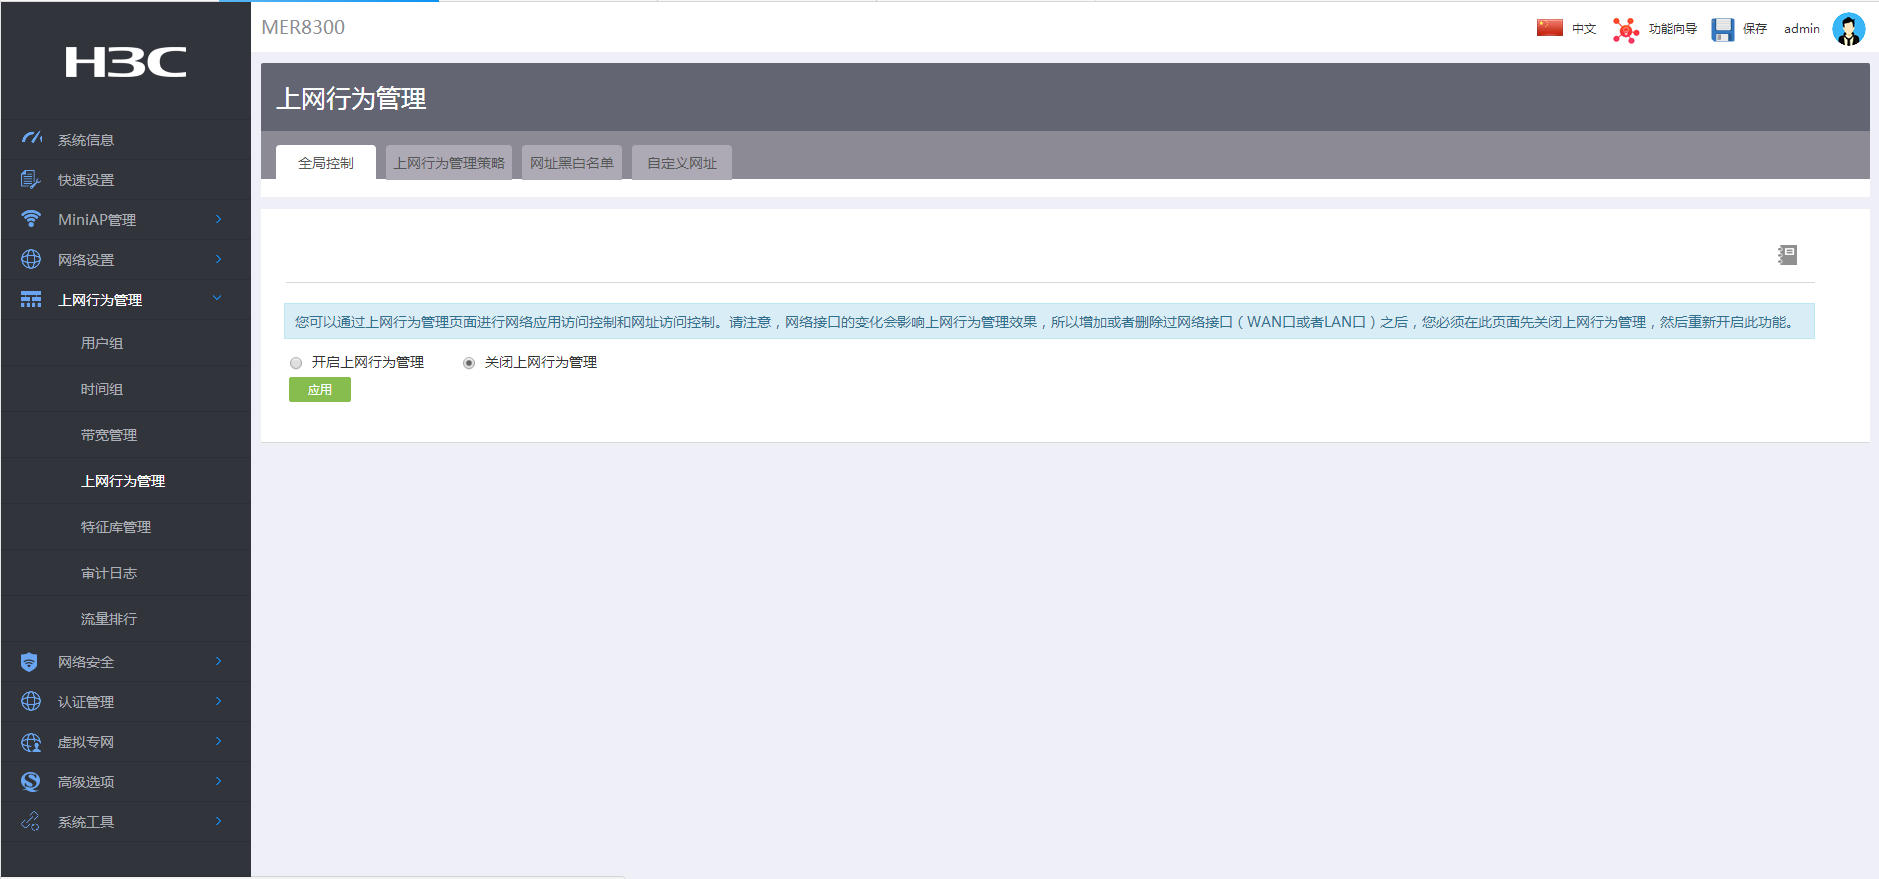Click the 系统工具 icon
Viewport: 1879px width, 879px height.
point(31,821)
